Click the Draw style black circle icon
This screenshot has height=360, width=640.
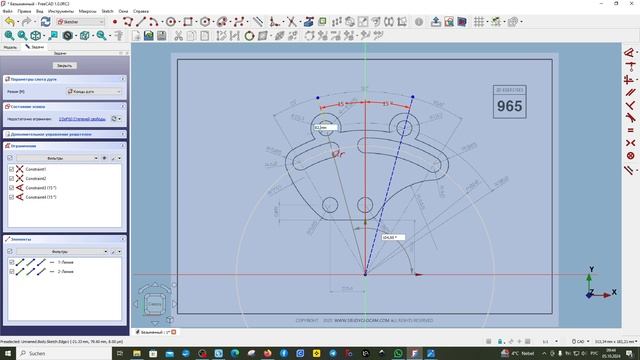67,36
